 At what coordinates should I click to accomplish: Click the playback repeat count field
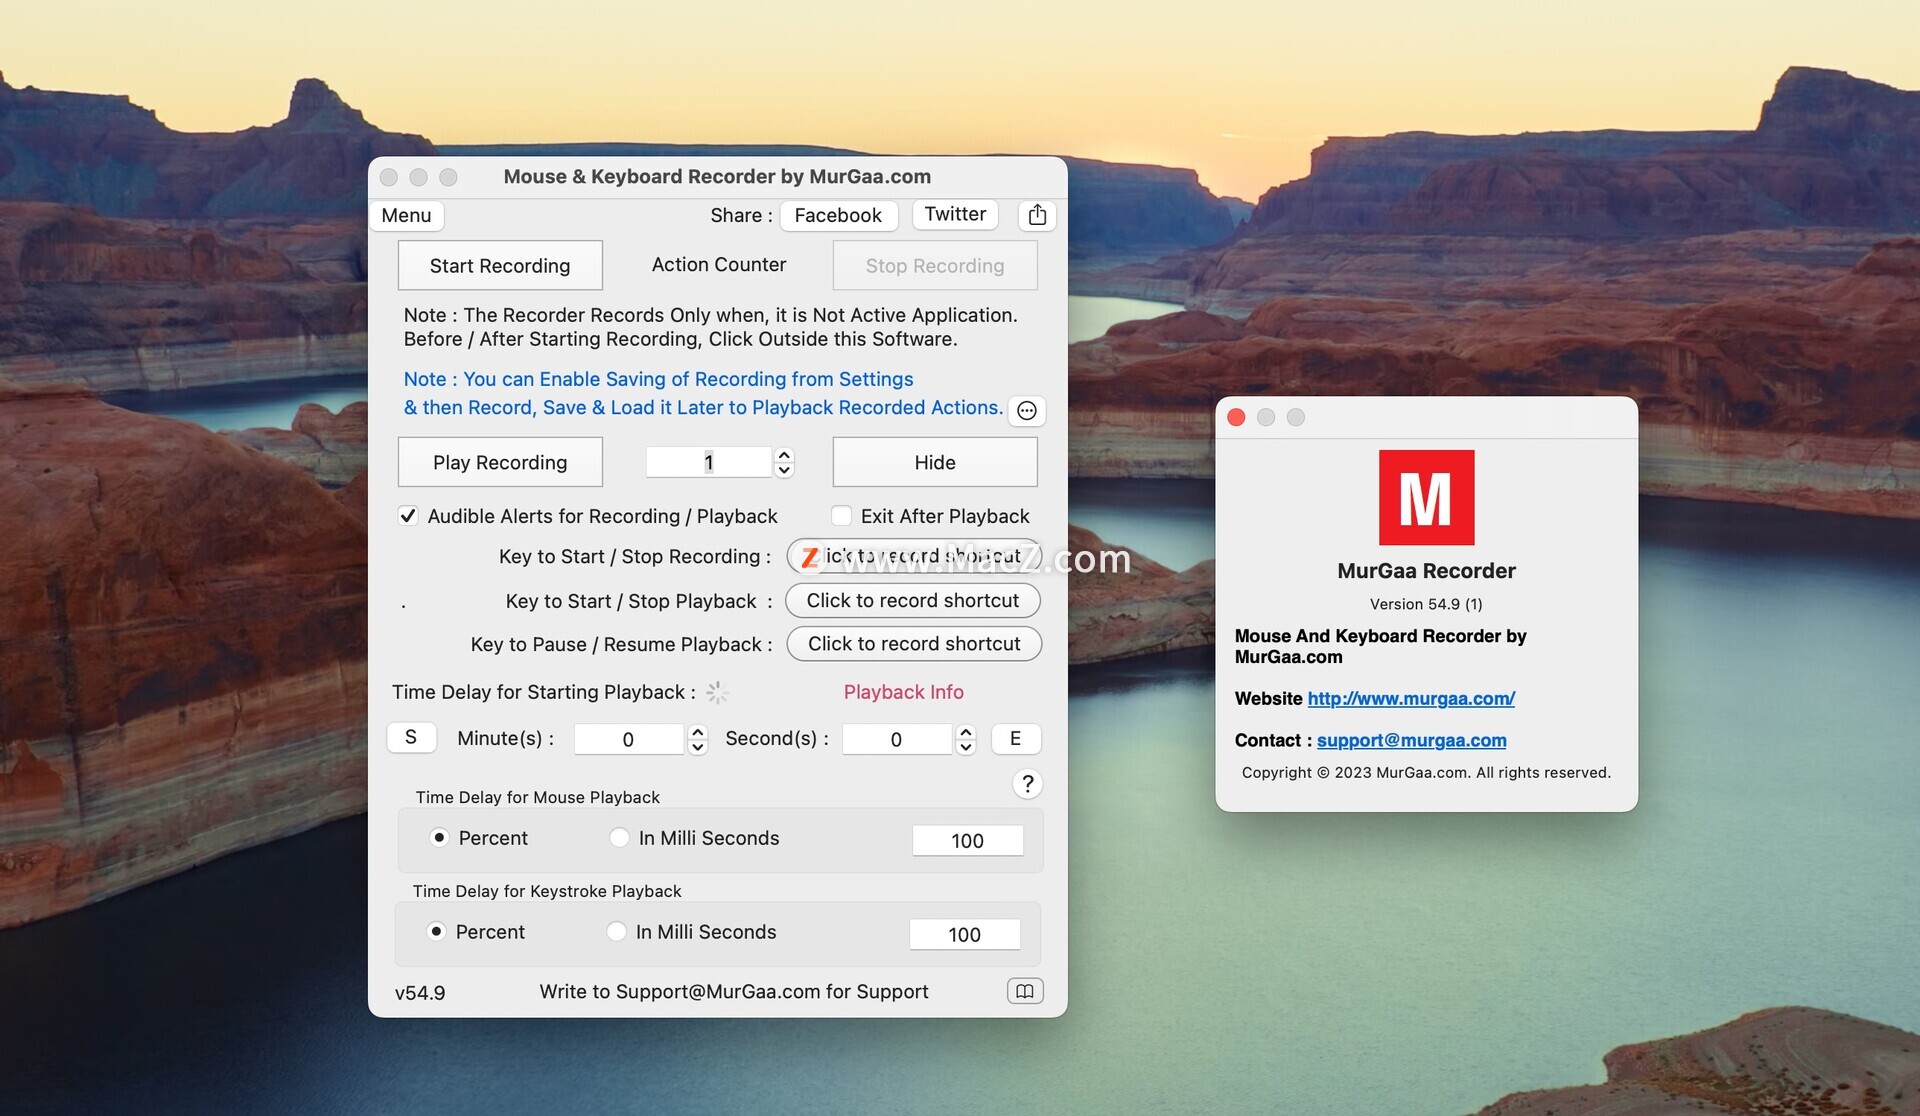click(x=709, y=462)
